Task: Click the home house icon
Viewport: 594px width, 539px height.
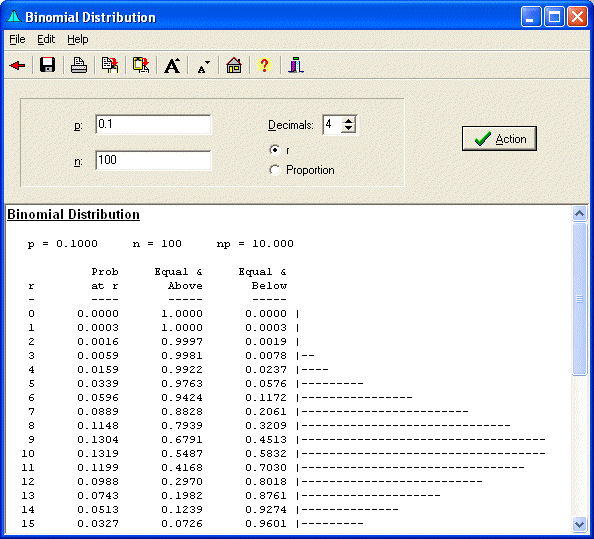Action: click(x=234, y=65)
